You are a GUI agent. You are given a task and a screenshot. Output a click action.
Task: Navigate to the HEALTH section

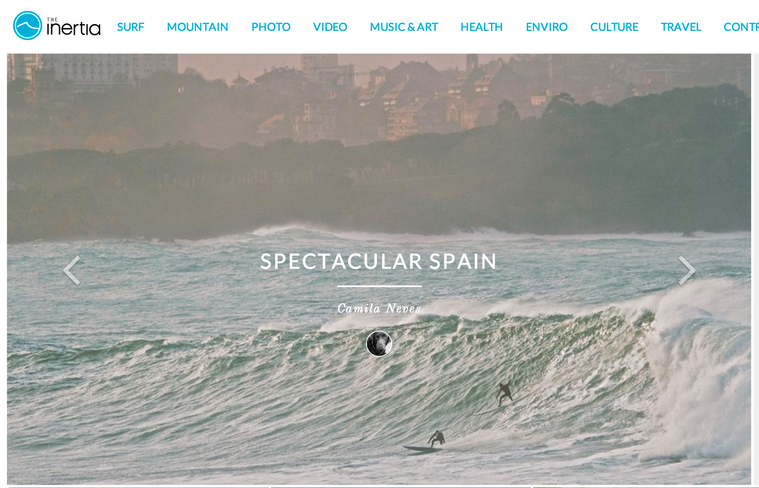(x=482, y=27)
